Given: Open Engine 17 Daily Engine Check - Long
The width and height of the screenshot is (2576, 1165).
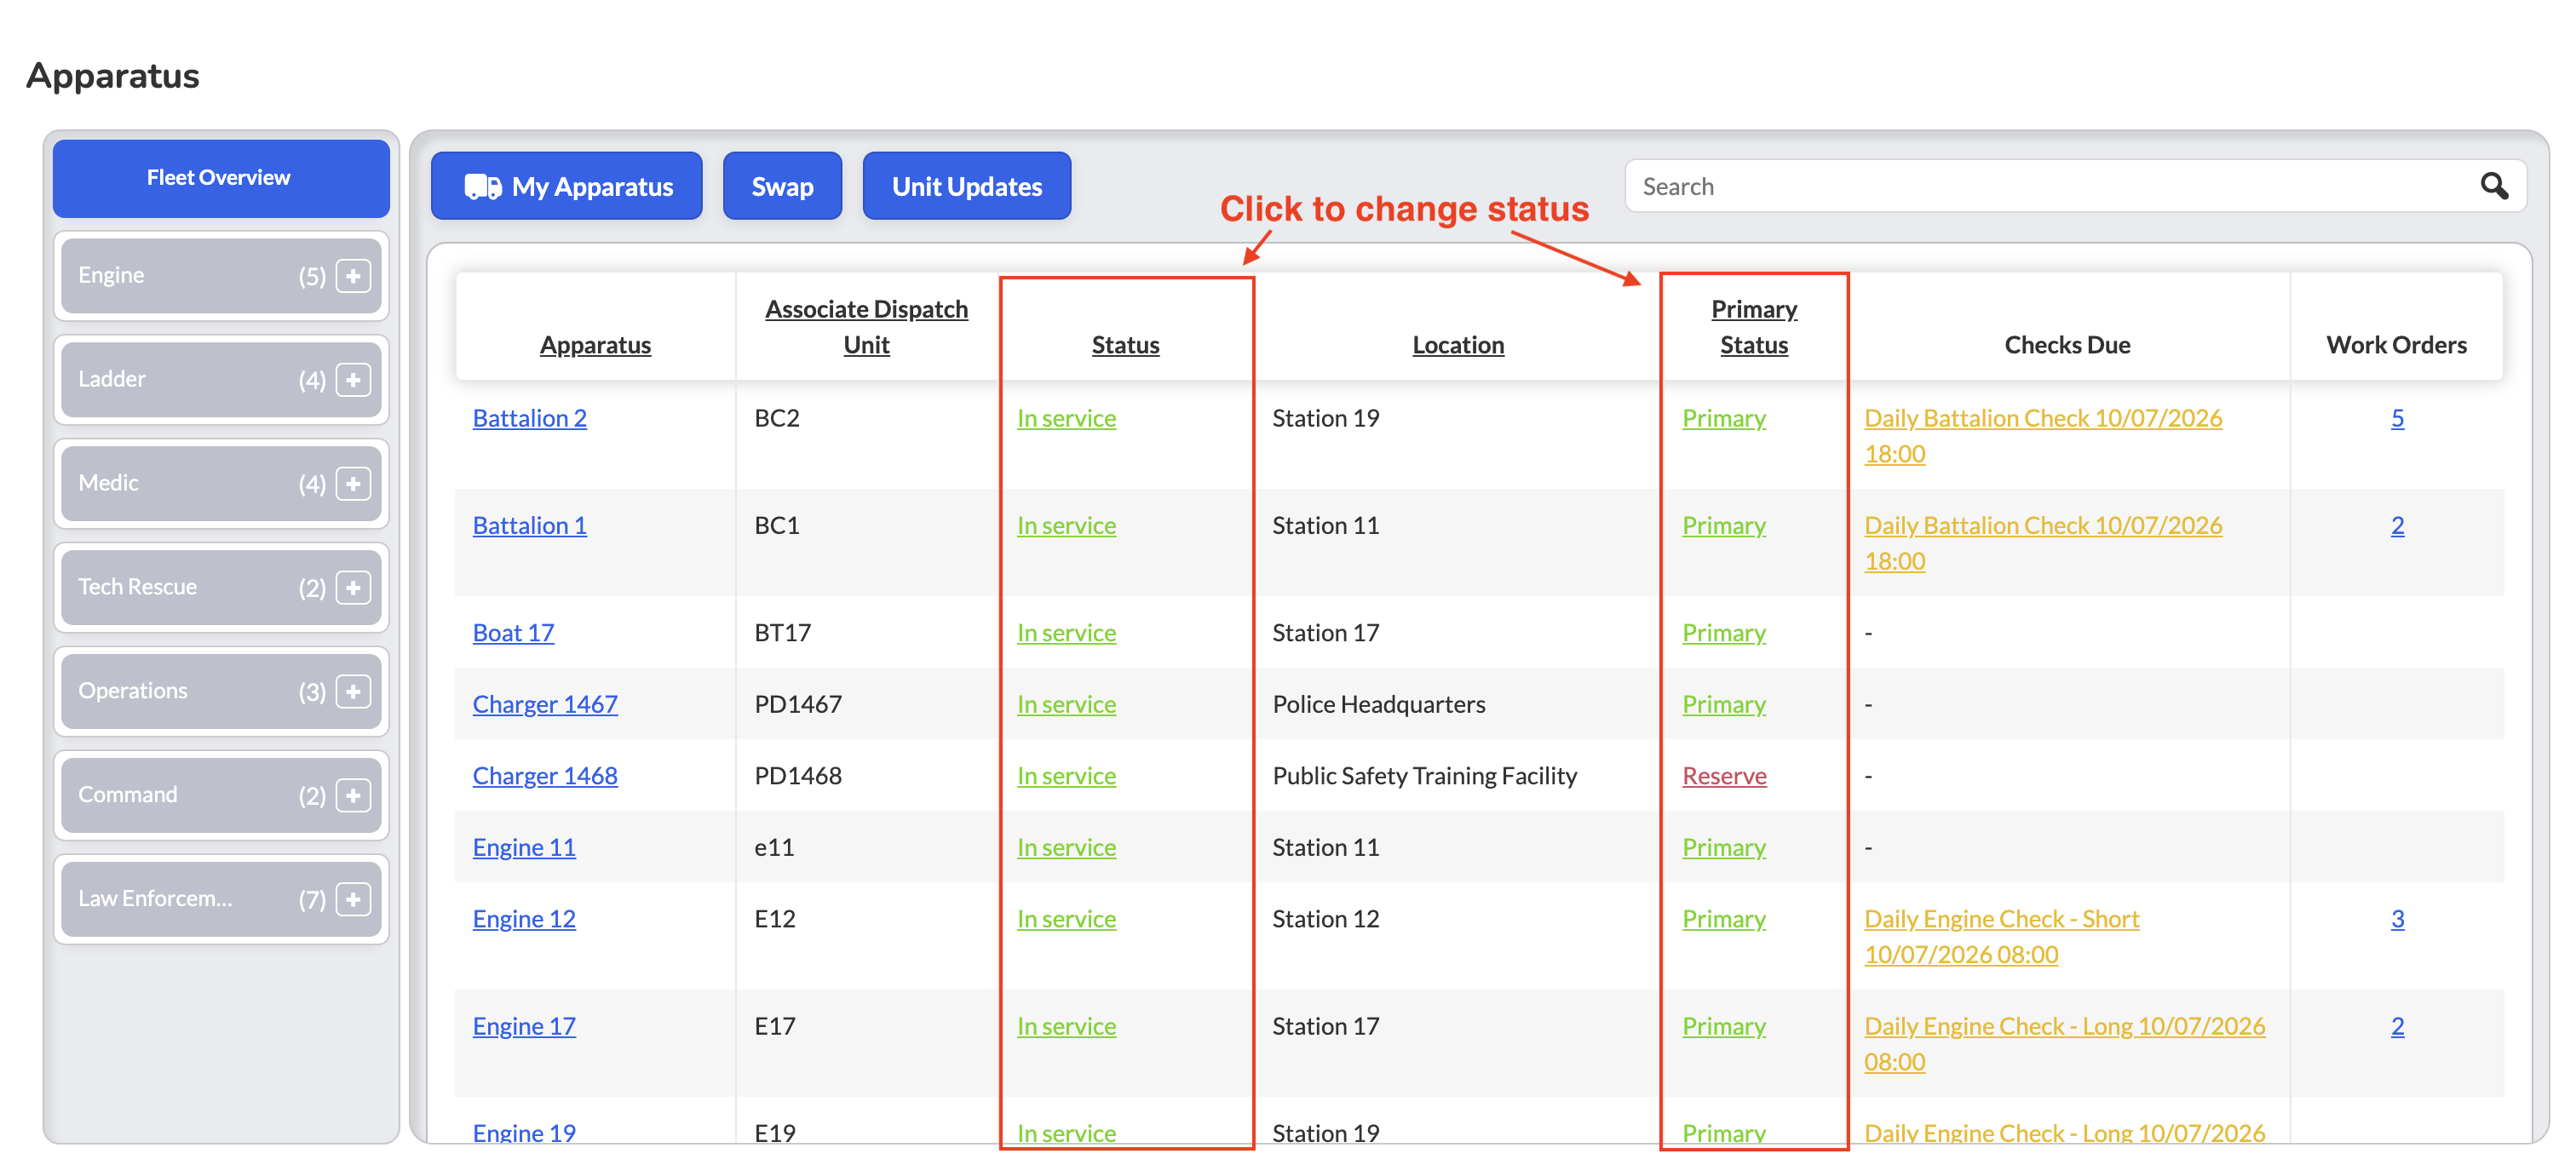Looking at the screenshot, I should [x=2064, y=1044].
